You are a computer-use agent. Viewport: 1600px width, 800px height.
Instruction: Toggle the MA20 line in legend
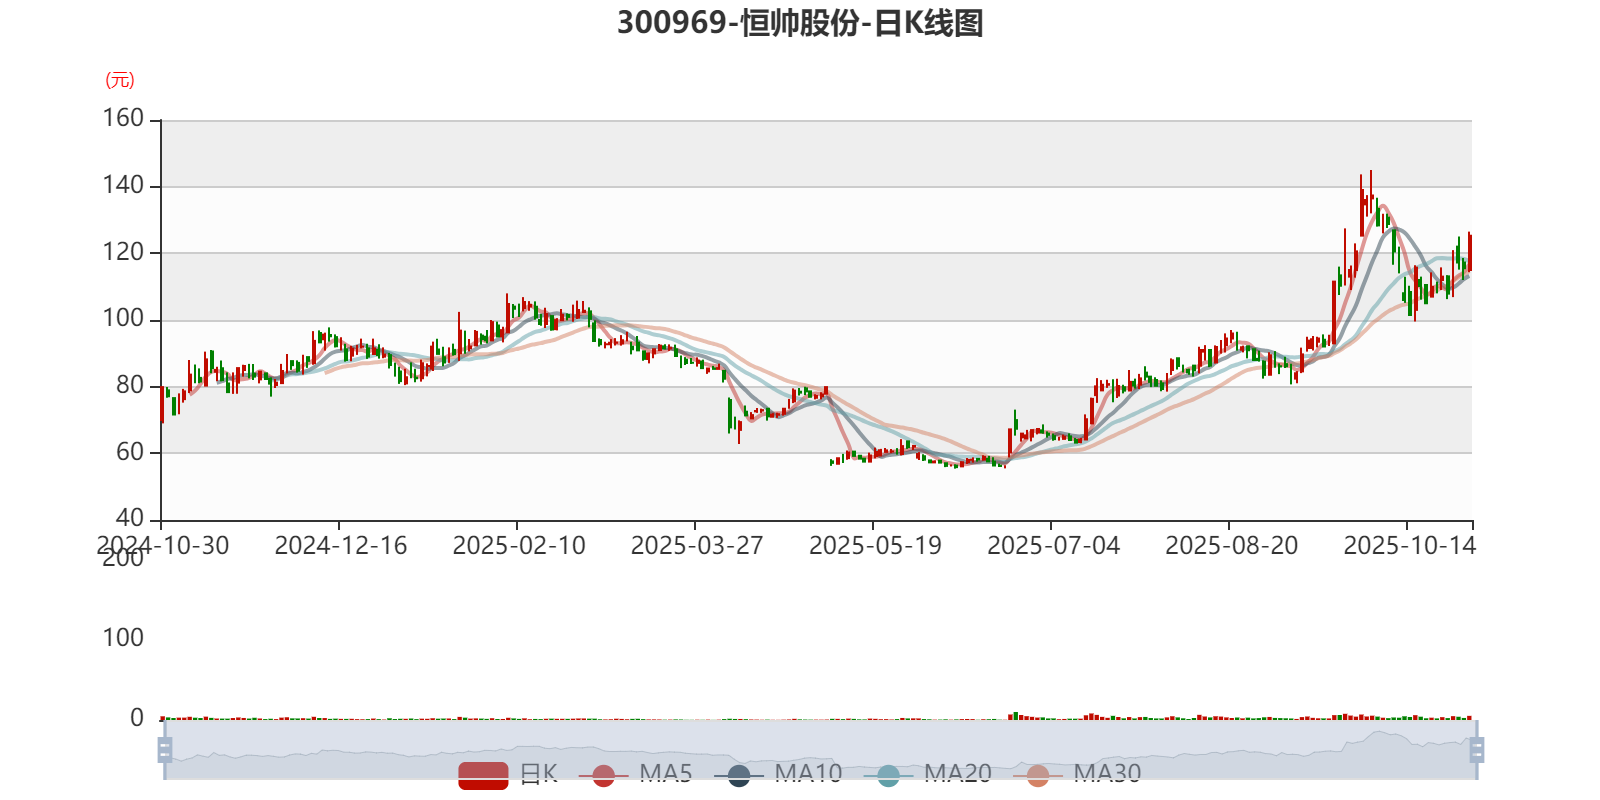click(x=927, y=775)
